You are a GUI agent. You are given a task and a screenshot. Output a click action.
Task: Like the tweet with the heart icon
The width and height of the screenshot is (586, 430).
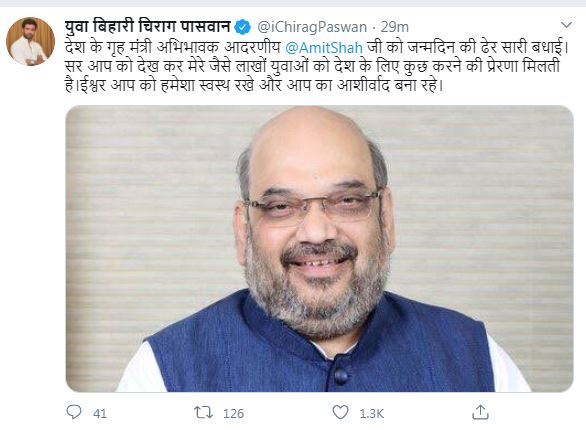coord(340,412)
